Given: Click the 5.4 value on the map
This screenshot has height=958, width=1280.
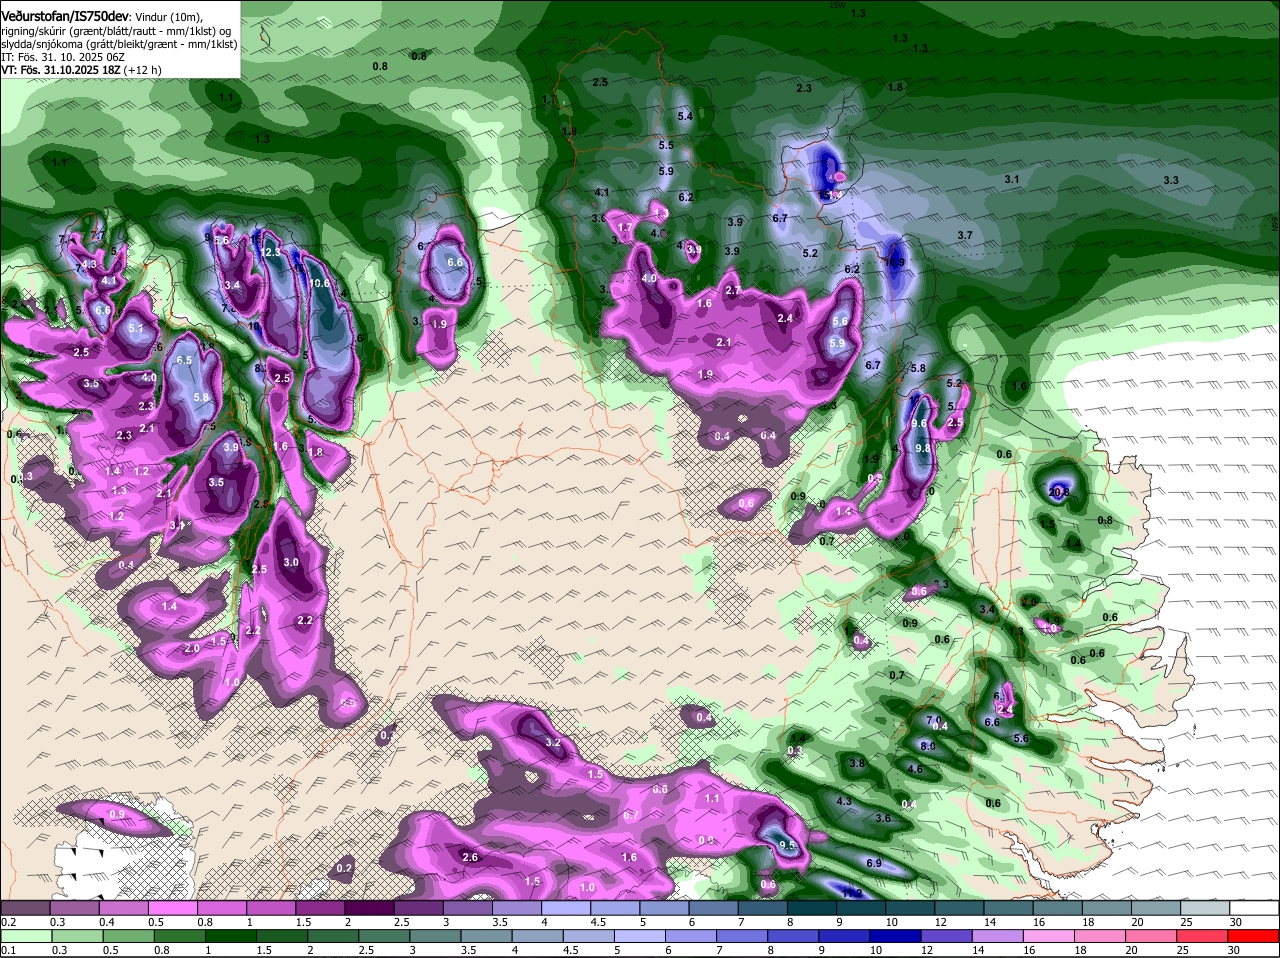Looking at the screenshot, I should [685, 117].
